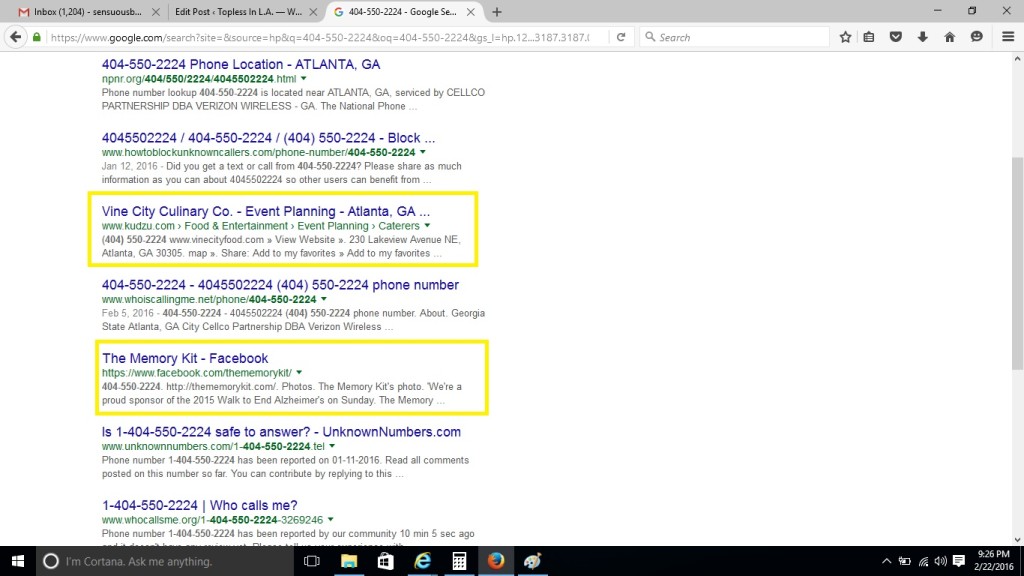Open the downloads arrow icon
Viewport: 1024px width, 576px height.
[x=922, y=37]
